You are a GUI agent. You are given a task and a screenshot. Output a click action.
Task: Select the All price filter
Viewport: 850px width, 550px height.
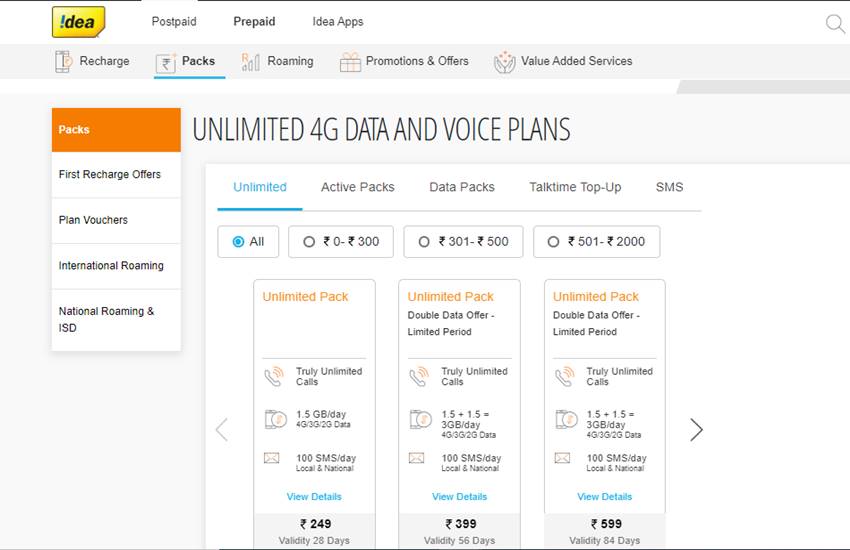(248, 242)
